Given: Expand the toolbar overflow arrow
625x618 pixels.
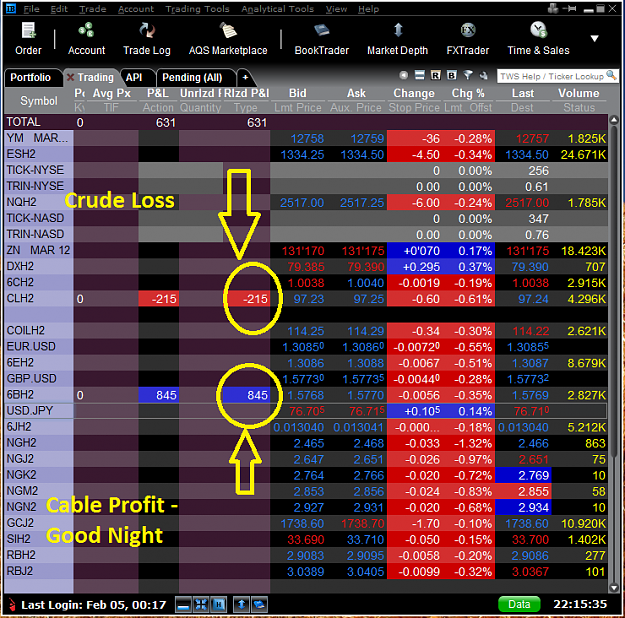Looking at the screenshot, I should pos(594,39).
